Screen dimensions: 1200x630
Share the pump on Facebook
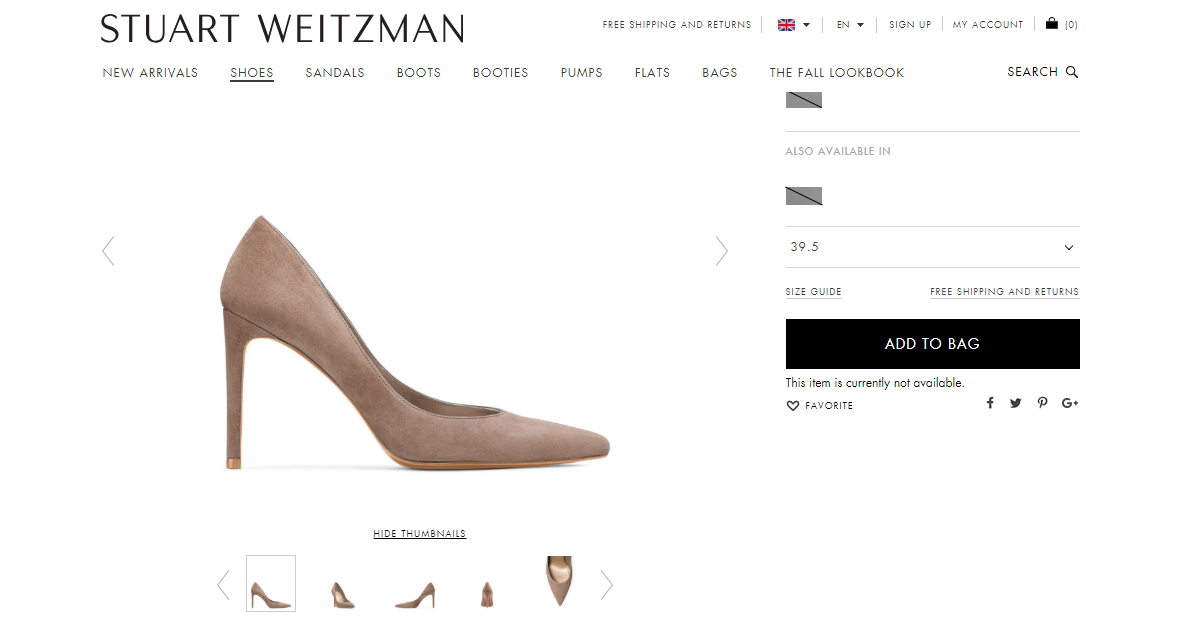click(990, 402)
